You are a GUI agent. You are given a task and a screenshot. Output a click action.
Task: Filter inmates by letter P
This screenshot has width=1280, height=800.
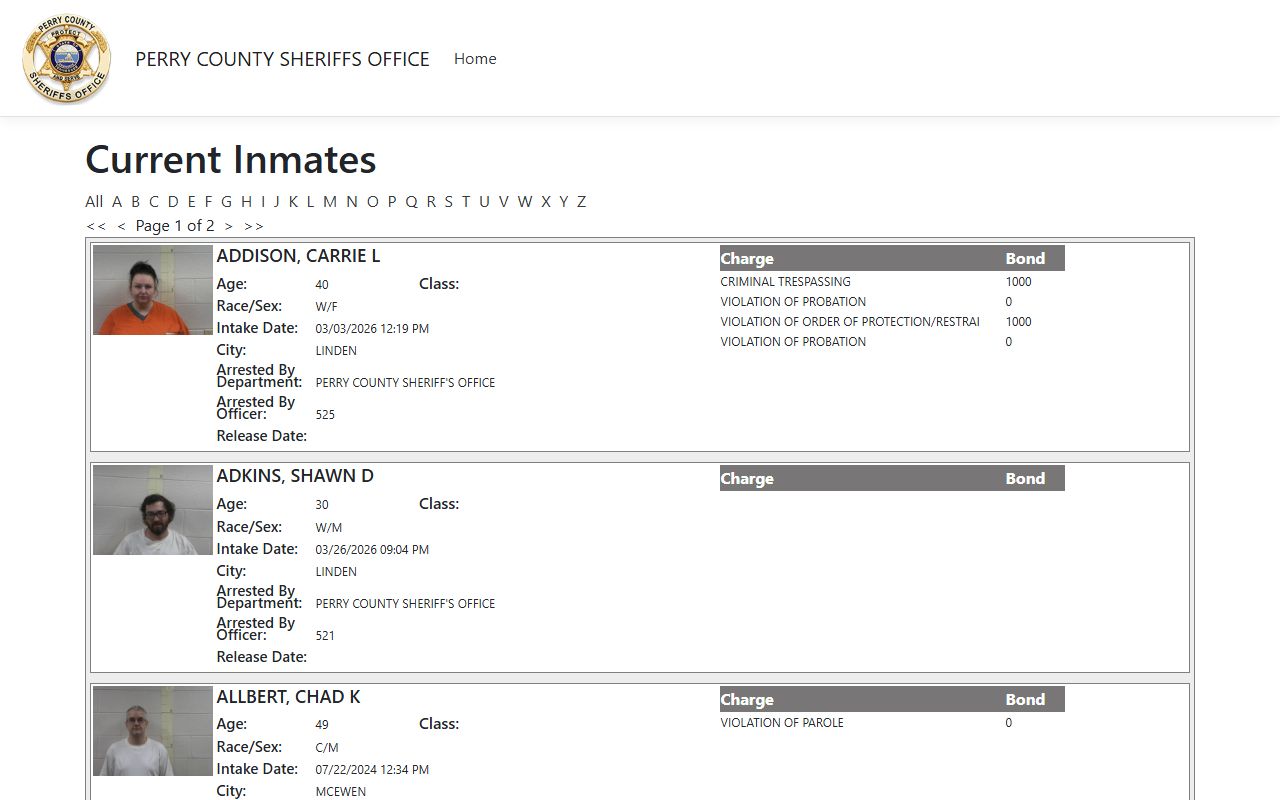coord(392,201)
